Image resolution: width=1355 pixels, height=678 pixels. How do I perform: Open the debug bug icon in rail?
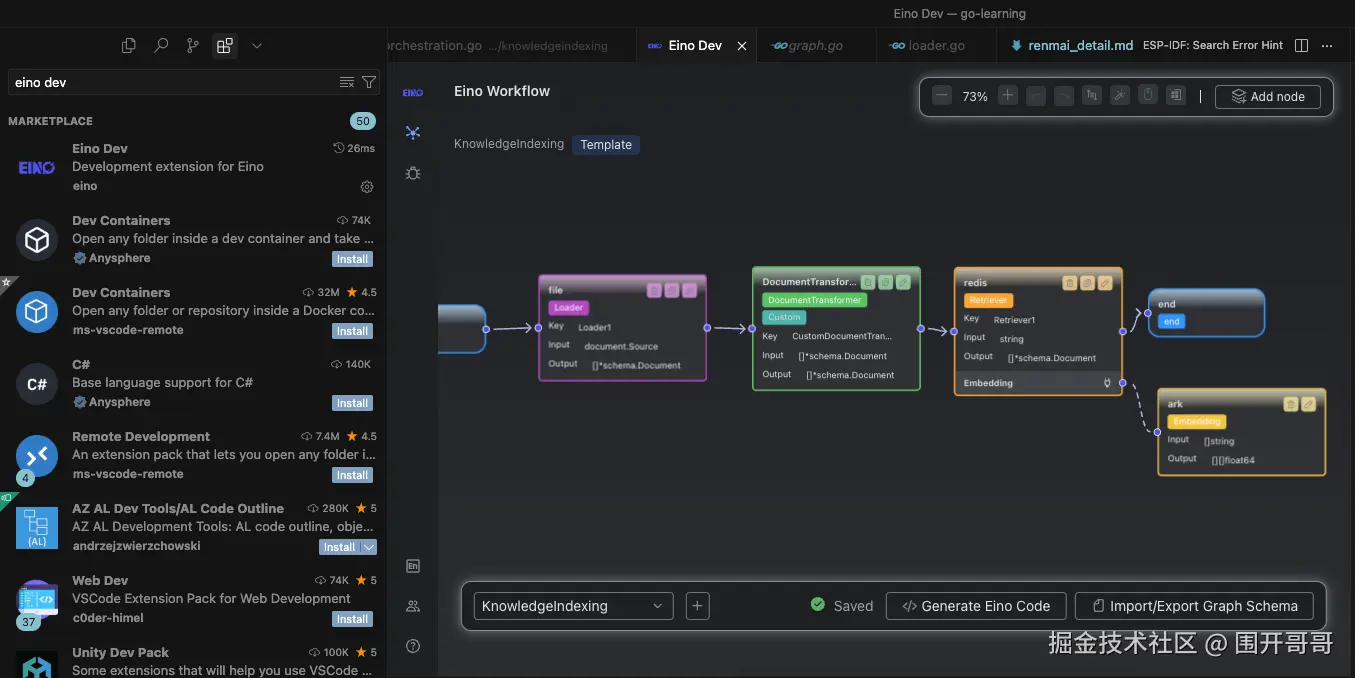(413, 173)
